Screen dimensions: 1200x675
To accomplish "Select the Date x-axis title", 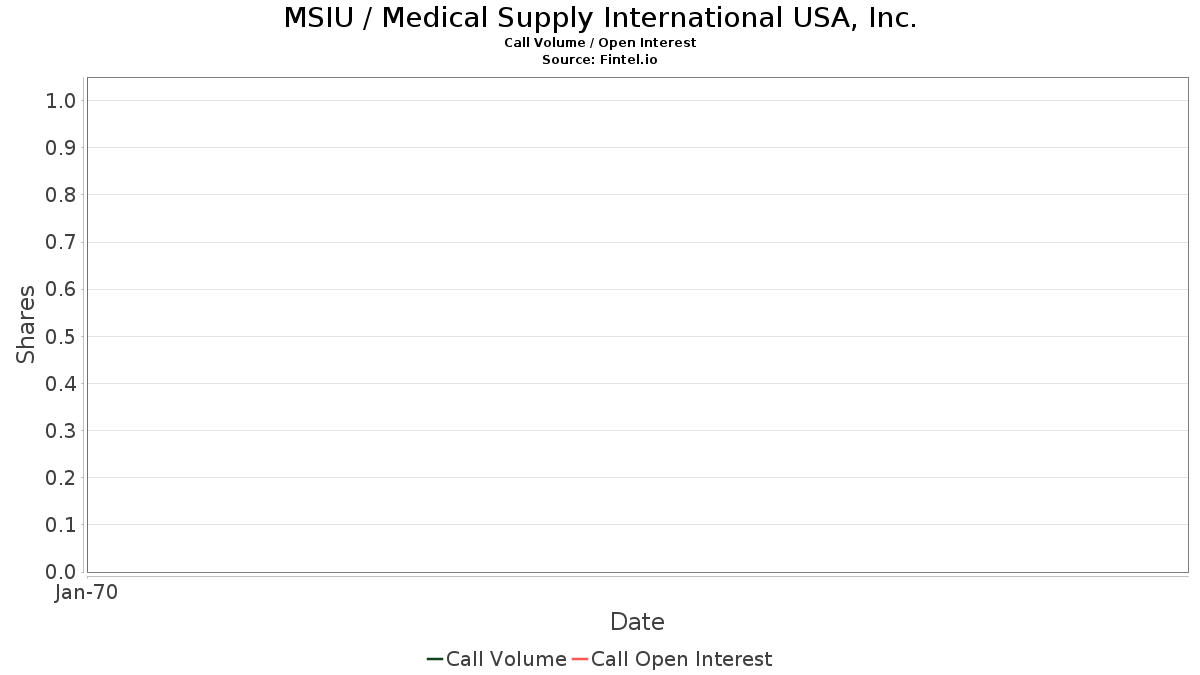I will pyautogui.click(x=637, y=622).
